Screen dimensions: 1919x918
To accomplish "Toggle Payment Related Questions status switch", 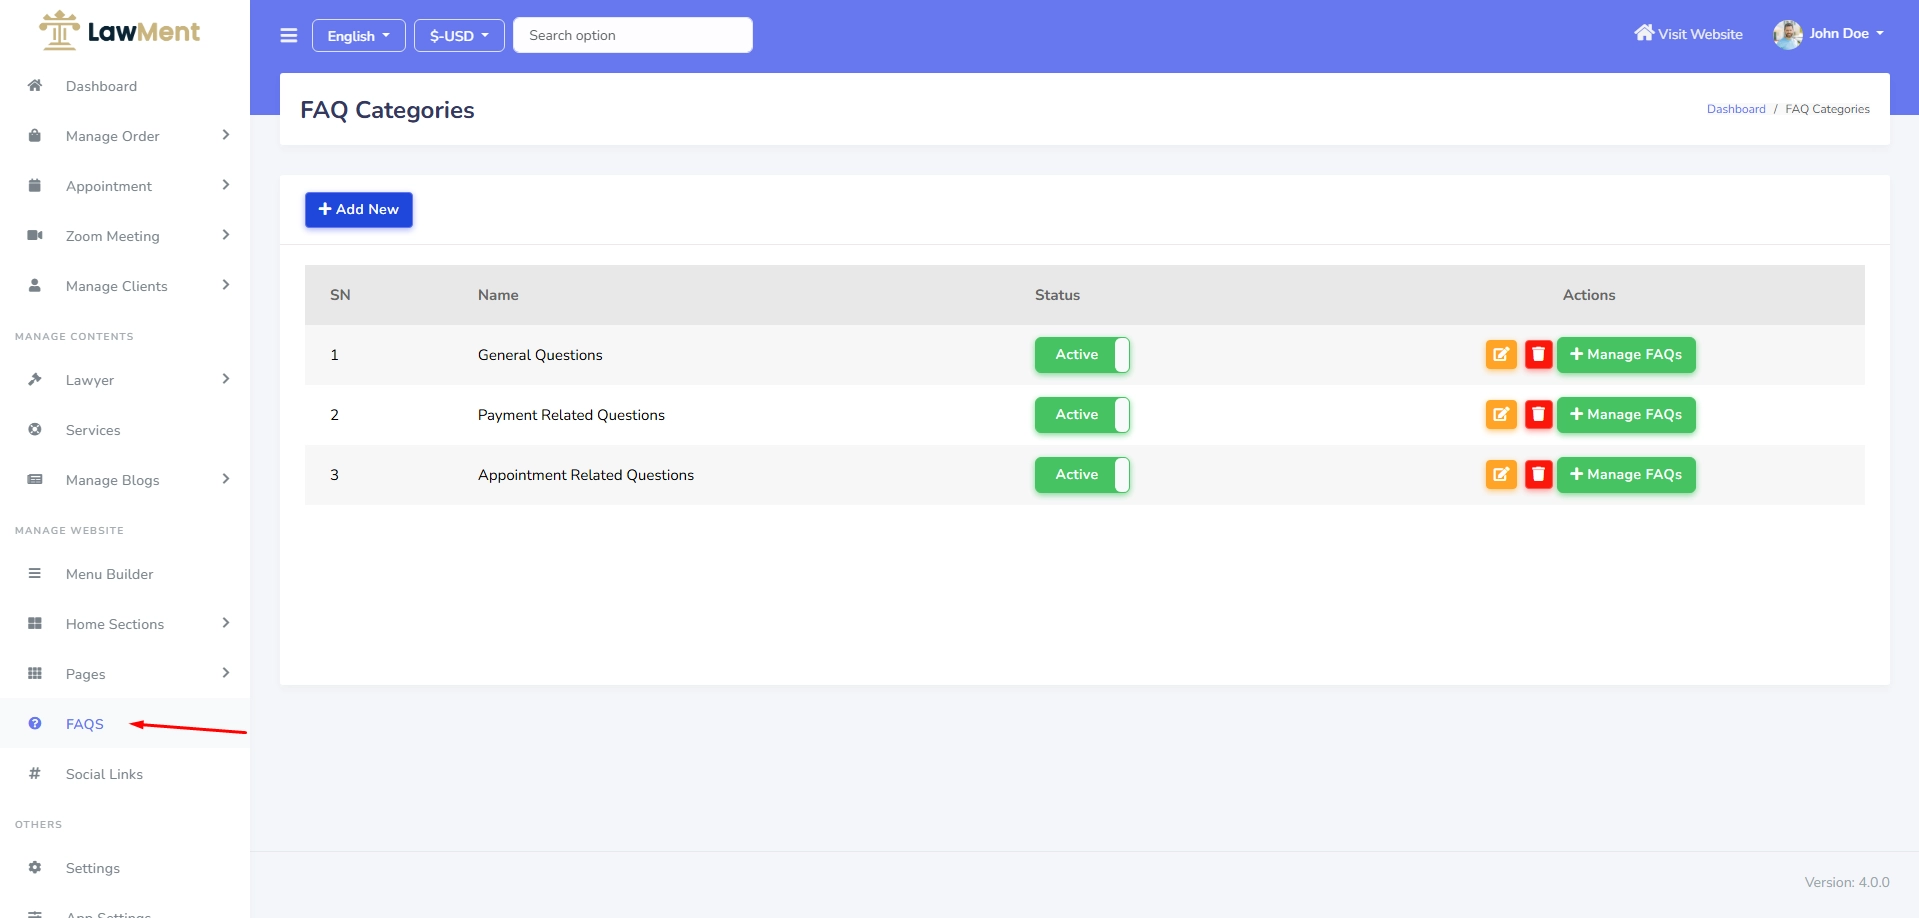I will (x=1082, y=415).
